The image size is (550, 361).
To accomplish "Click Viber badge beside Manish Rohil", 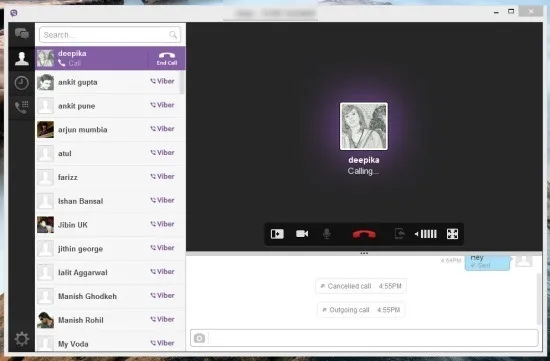I will pyautogui.click(x=162, y=319).
